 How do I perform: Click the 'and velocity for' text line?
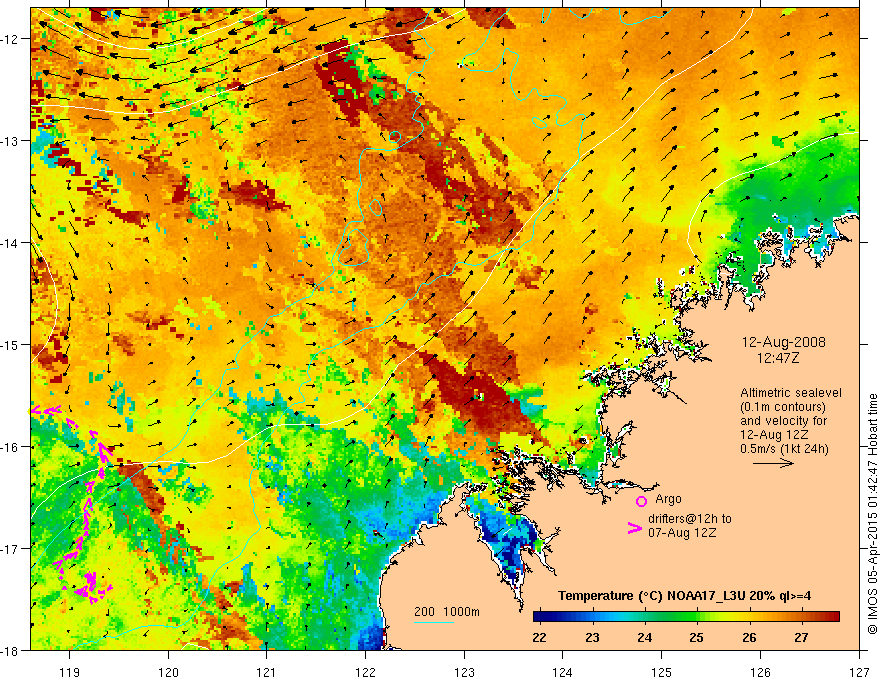pos(783,420)
